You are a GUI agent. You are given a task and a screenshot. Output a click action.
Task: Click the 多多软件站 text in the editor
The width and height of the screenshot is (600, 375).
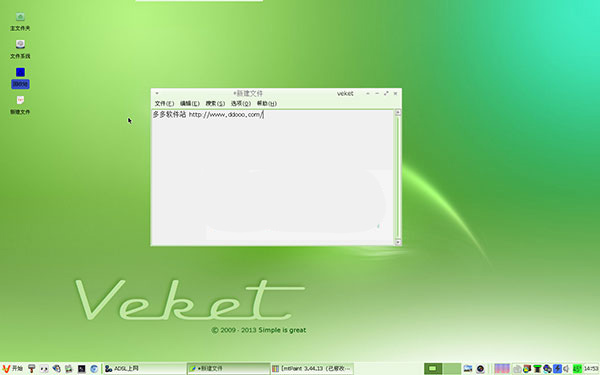[169, 114]
